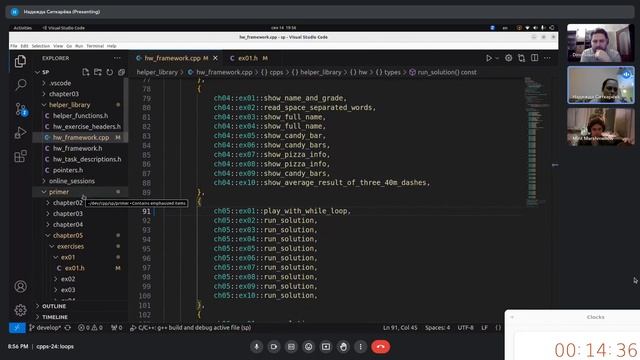
Task: Open the Help menu
Action: tap(111, 46)
